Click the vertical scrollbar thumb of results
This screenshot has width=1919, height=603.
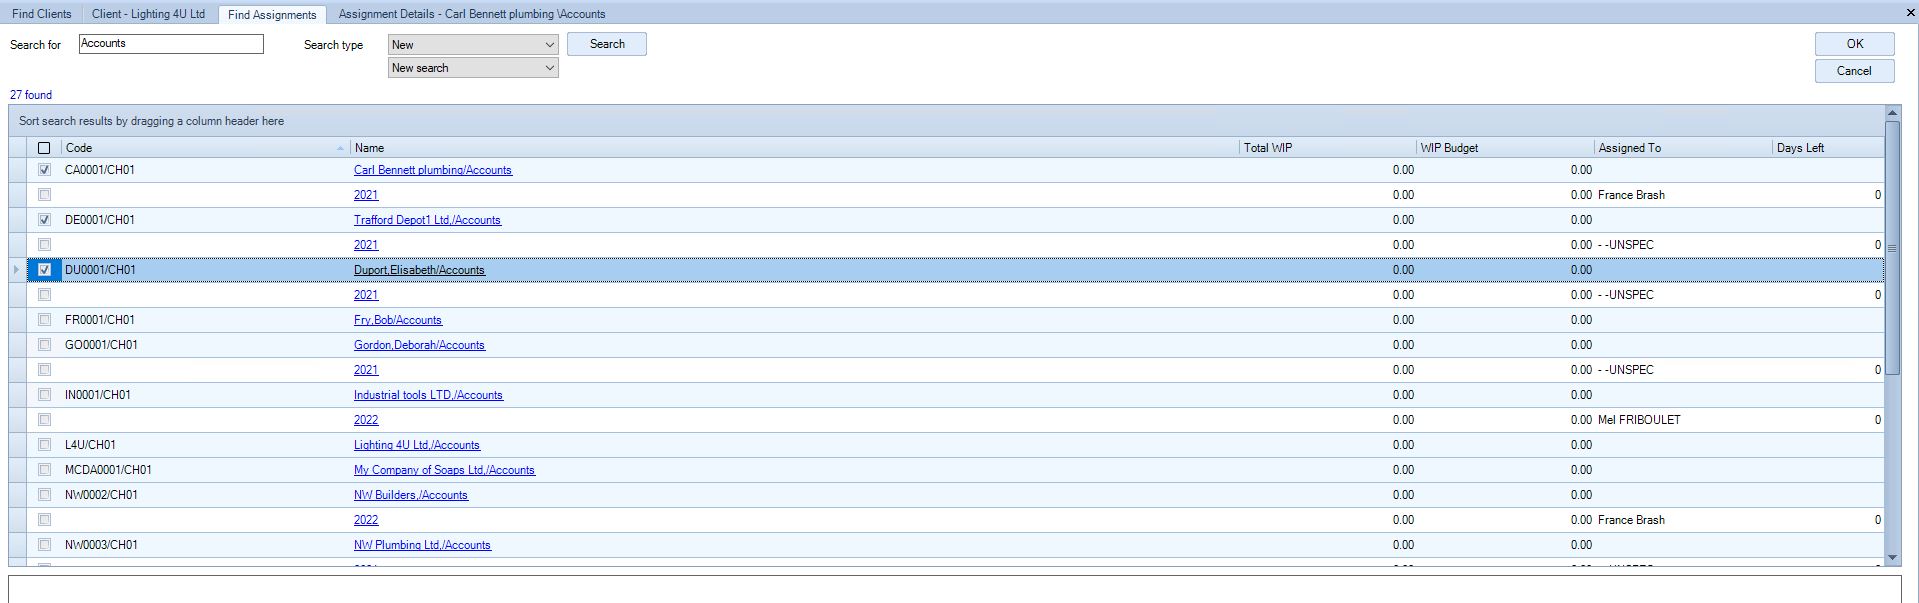[1892, 248]
